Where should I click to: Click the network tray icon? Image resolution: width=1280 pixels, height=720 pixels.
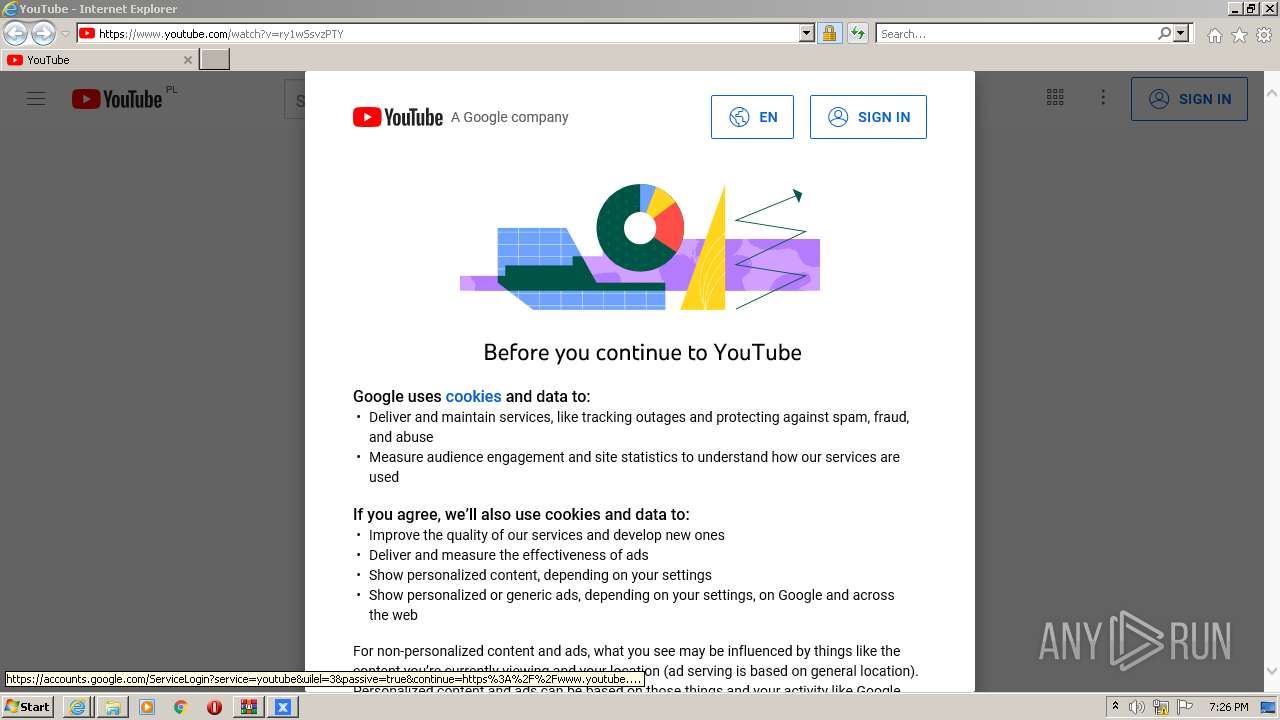pos(1161,707)
